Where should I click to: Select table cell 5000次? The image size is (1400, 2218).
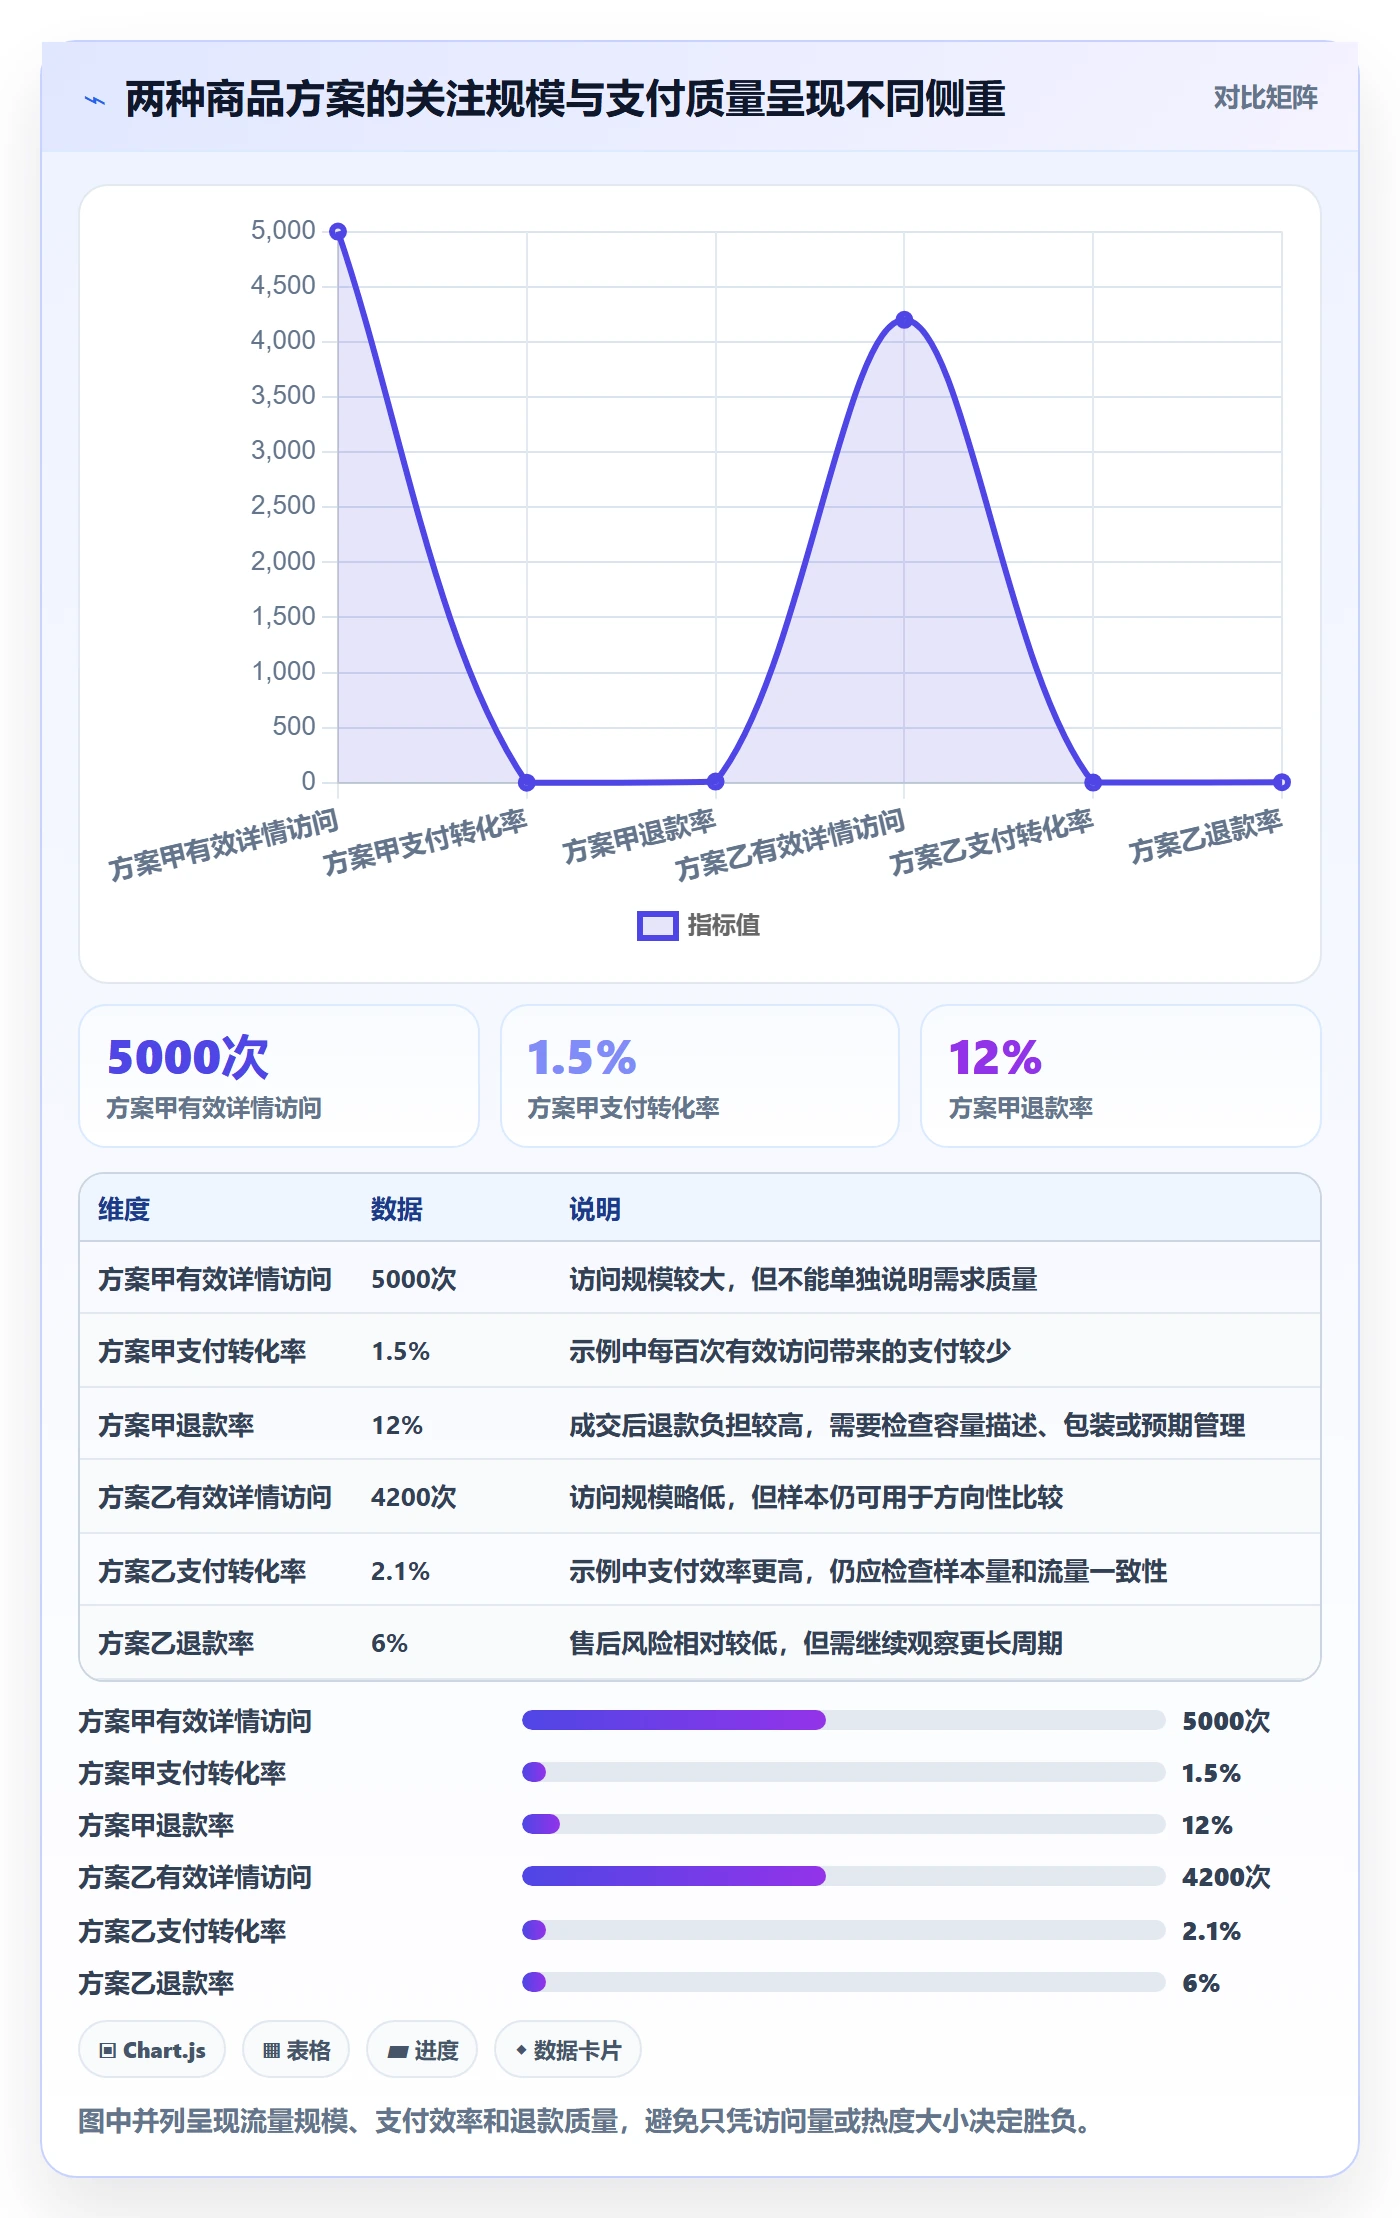click(413, 1279)
